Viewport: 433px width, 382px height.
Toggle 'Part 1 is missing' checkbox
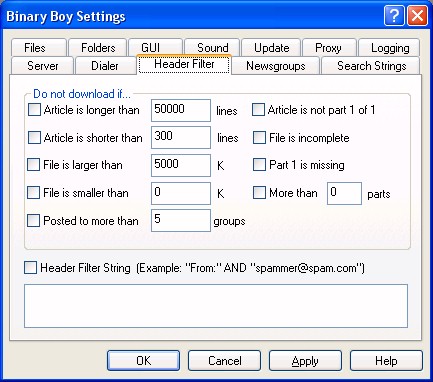[x=259, y=165]
